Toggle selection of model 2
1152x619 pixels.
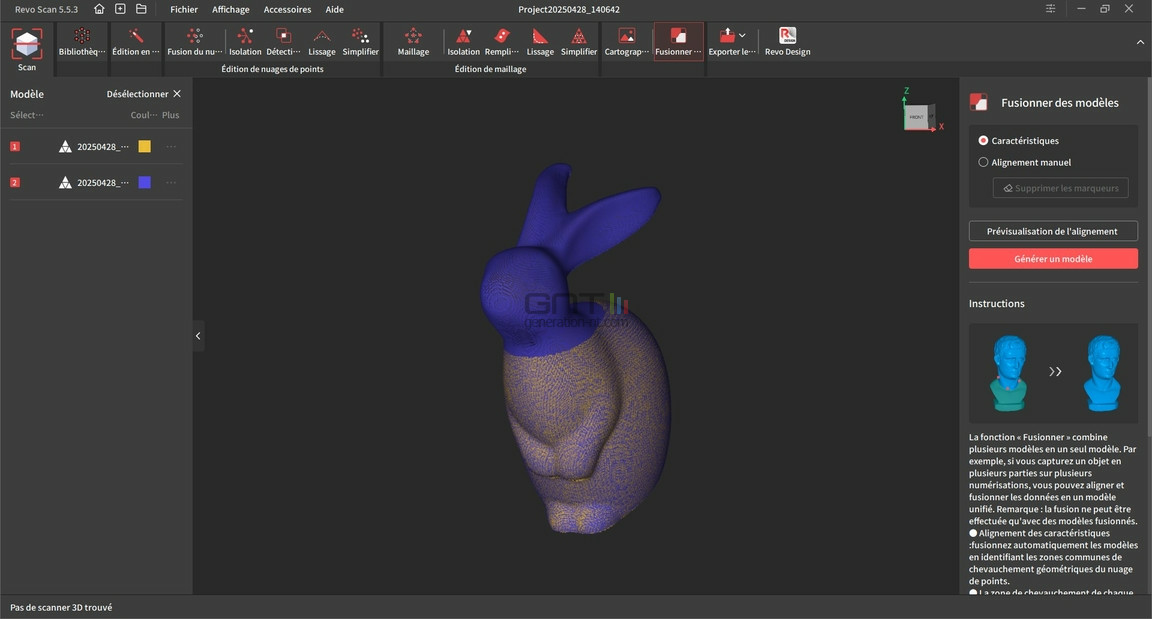[15, 182]
